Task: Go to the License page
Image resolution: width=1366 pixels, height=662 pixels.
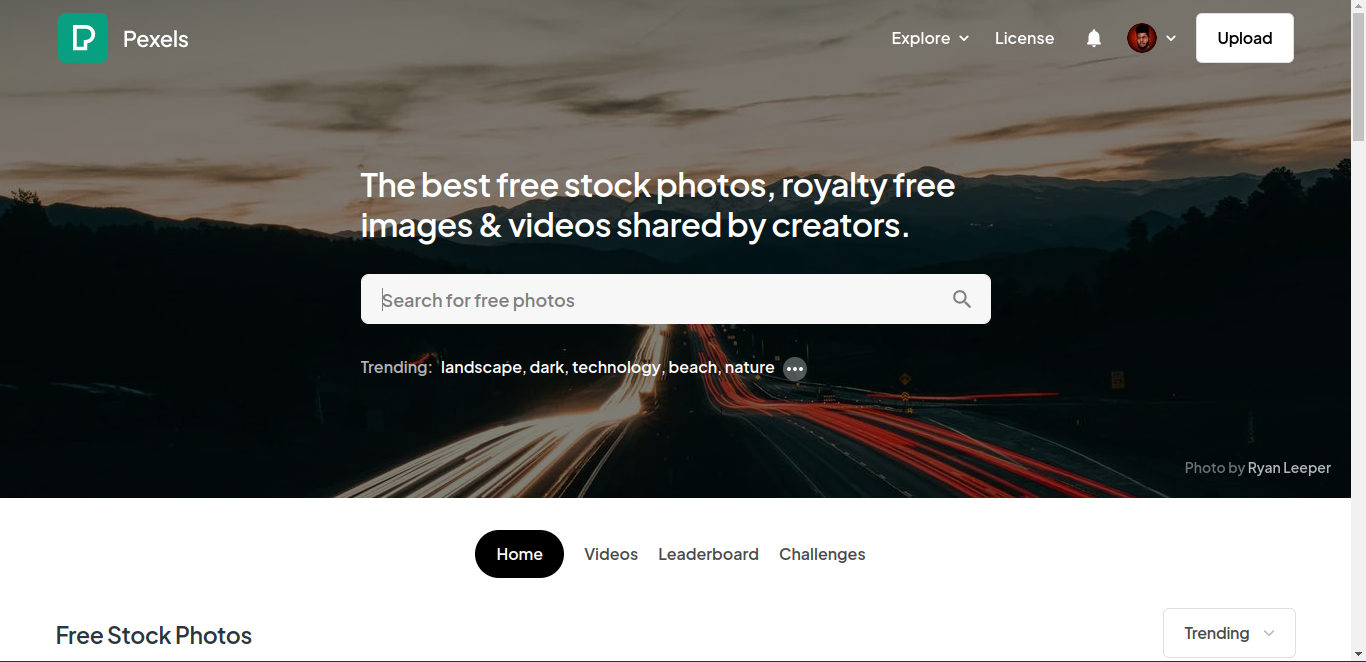Action: [1024, 38]
